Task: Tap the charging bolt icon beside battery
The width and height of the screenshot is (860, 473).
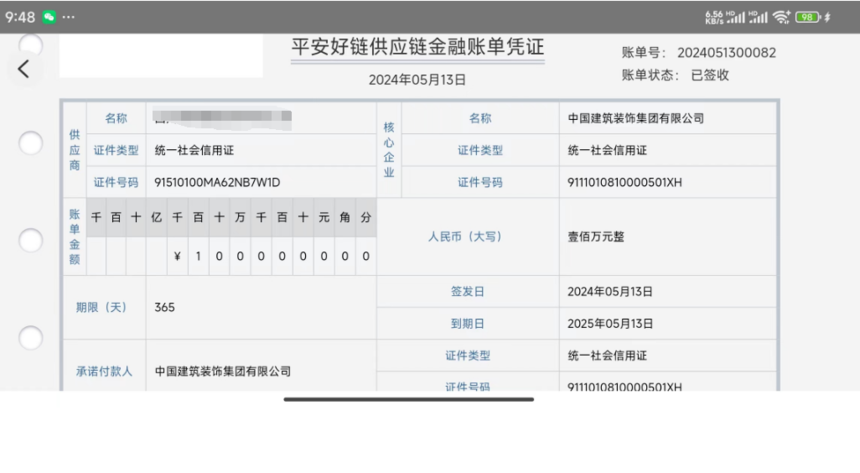Action: pyautogui.click(x=827, y=17)
